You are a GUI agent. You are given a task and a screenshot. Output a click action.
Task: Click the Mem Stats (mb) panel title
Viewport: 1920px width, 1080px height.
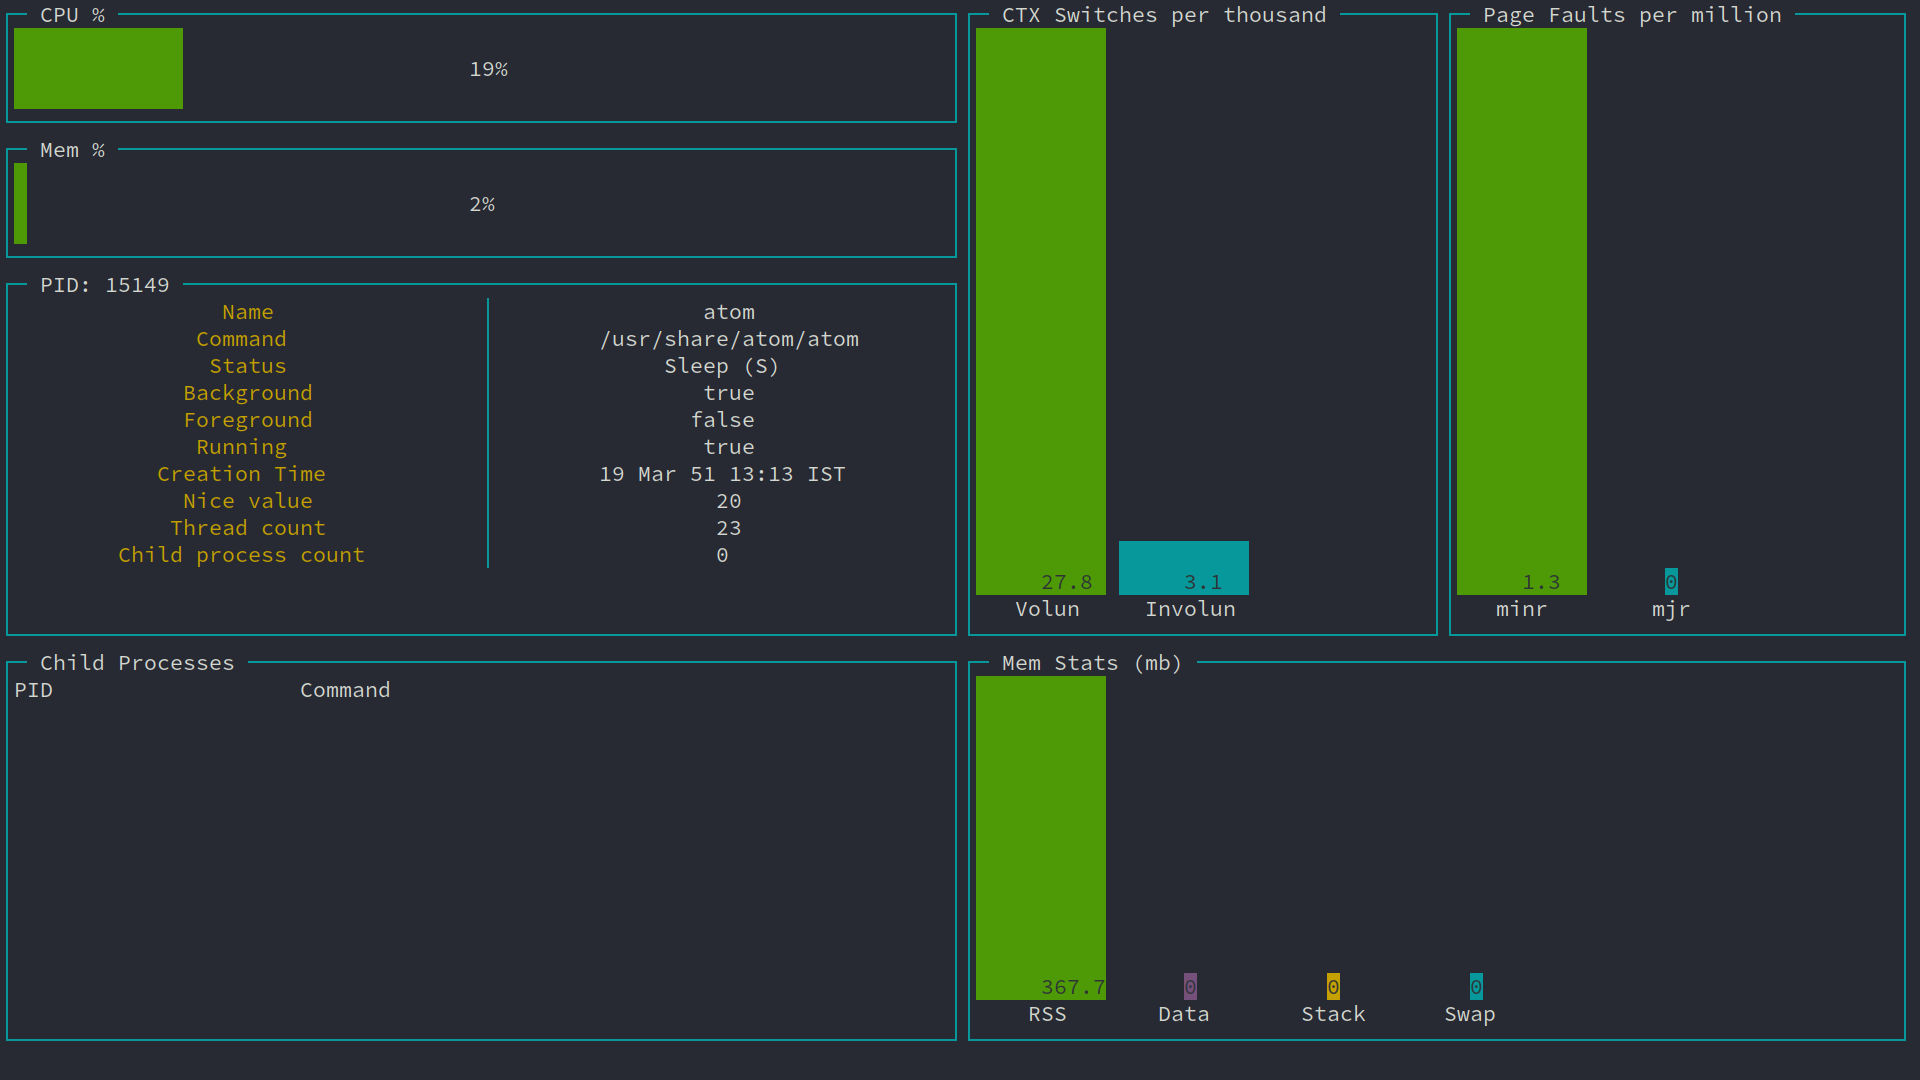click(x=1091, y=663)
